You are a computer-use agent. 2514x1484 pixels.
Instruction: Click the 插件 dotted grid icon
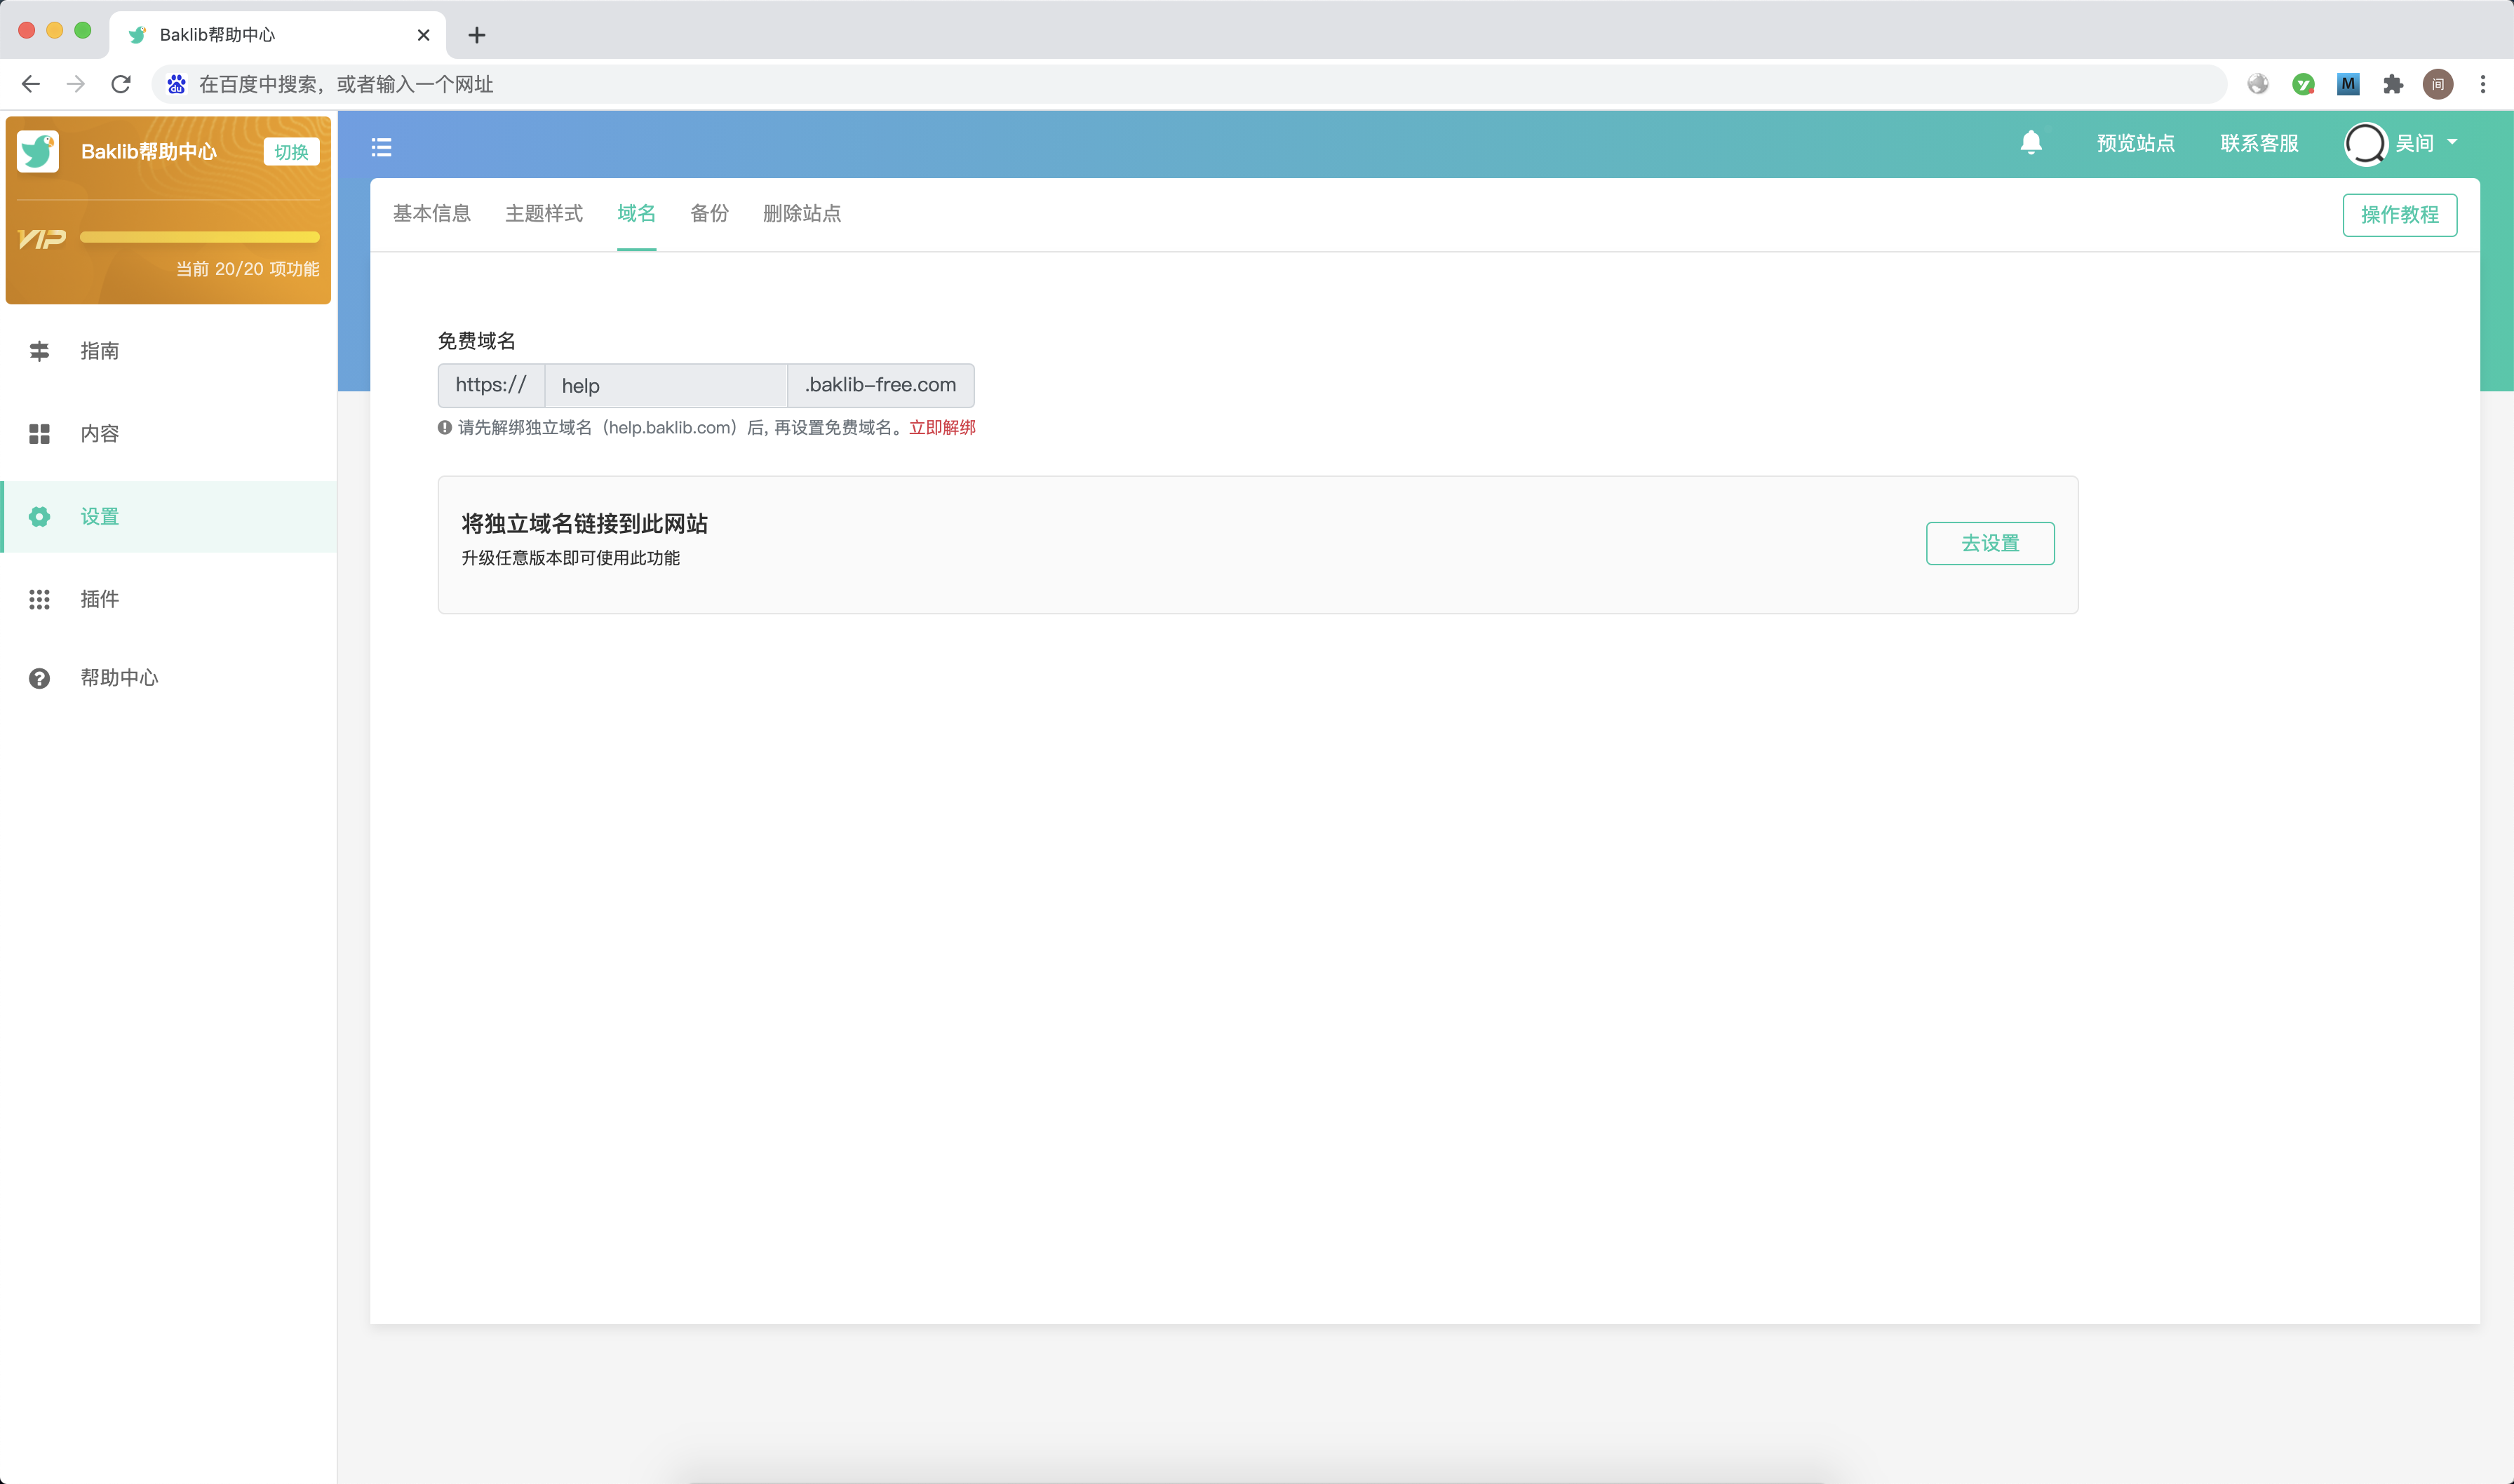(x=39, y=599)
